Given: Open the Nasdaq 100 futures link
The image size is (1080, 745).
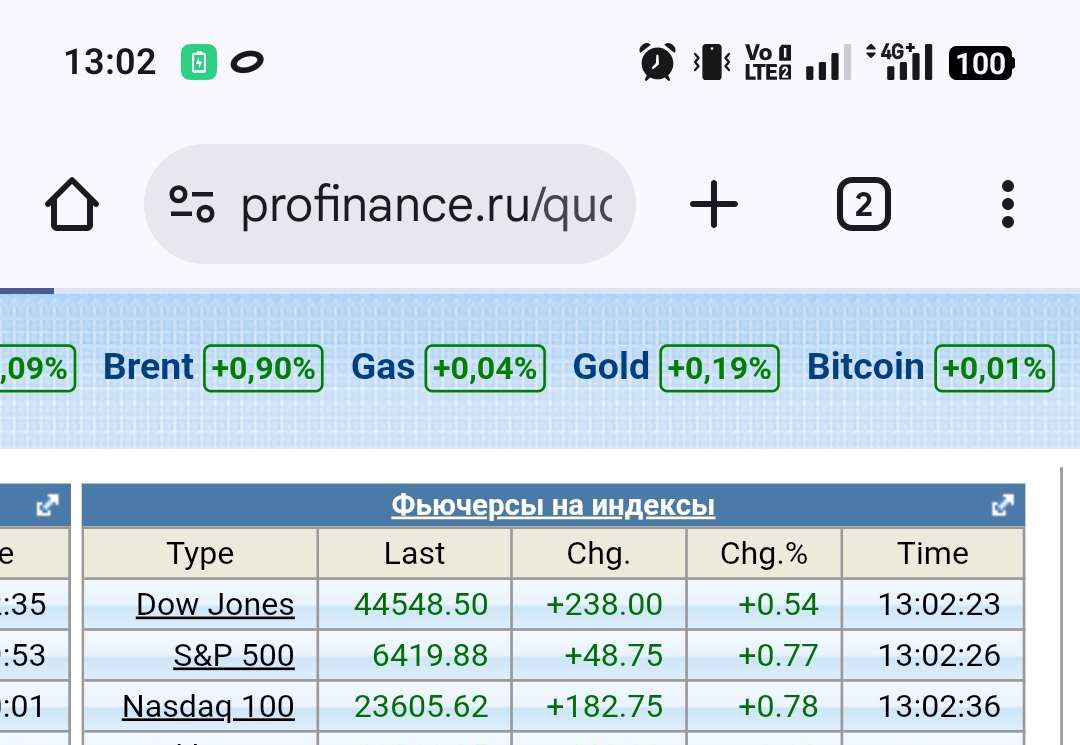Looking at the screenshot, I should click(x=208, y=707).
